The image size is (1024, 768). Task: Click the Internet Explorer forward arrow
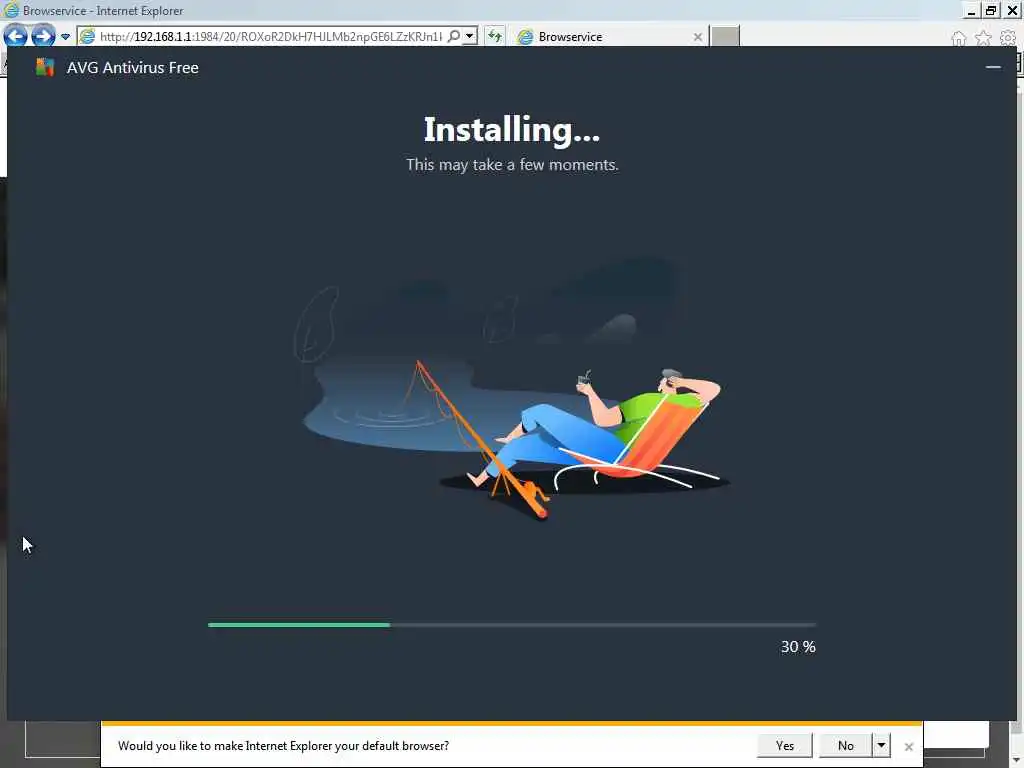(x=43, y=36)
